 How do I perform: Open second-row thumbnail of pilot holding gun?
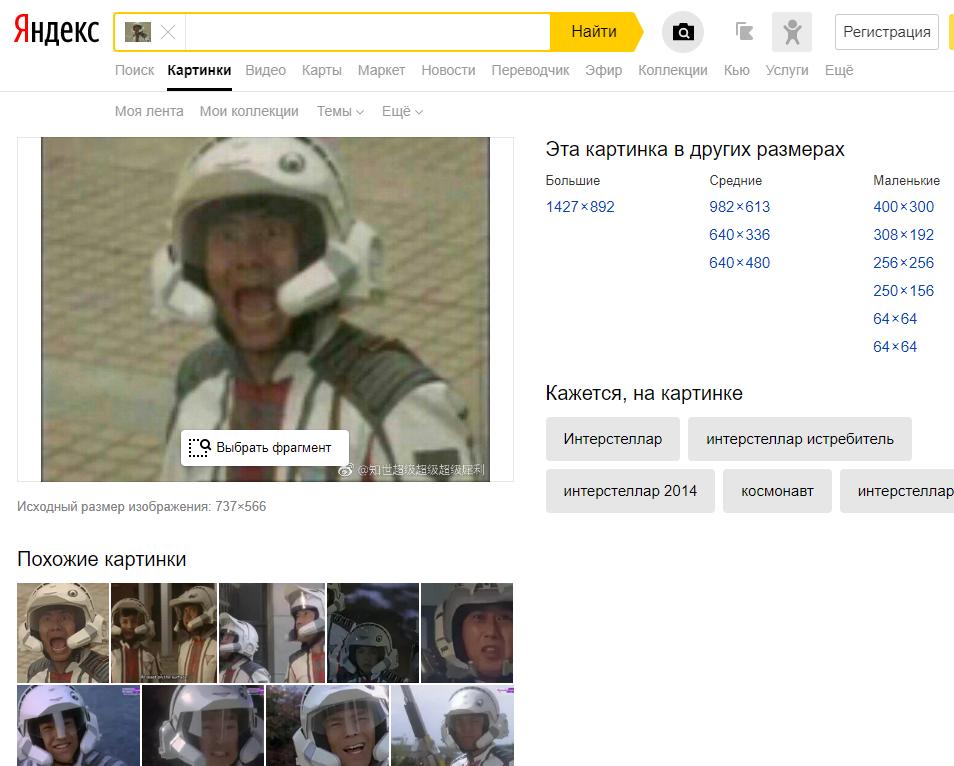(x=453, y=725)
